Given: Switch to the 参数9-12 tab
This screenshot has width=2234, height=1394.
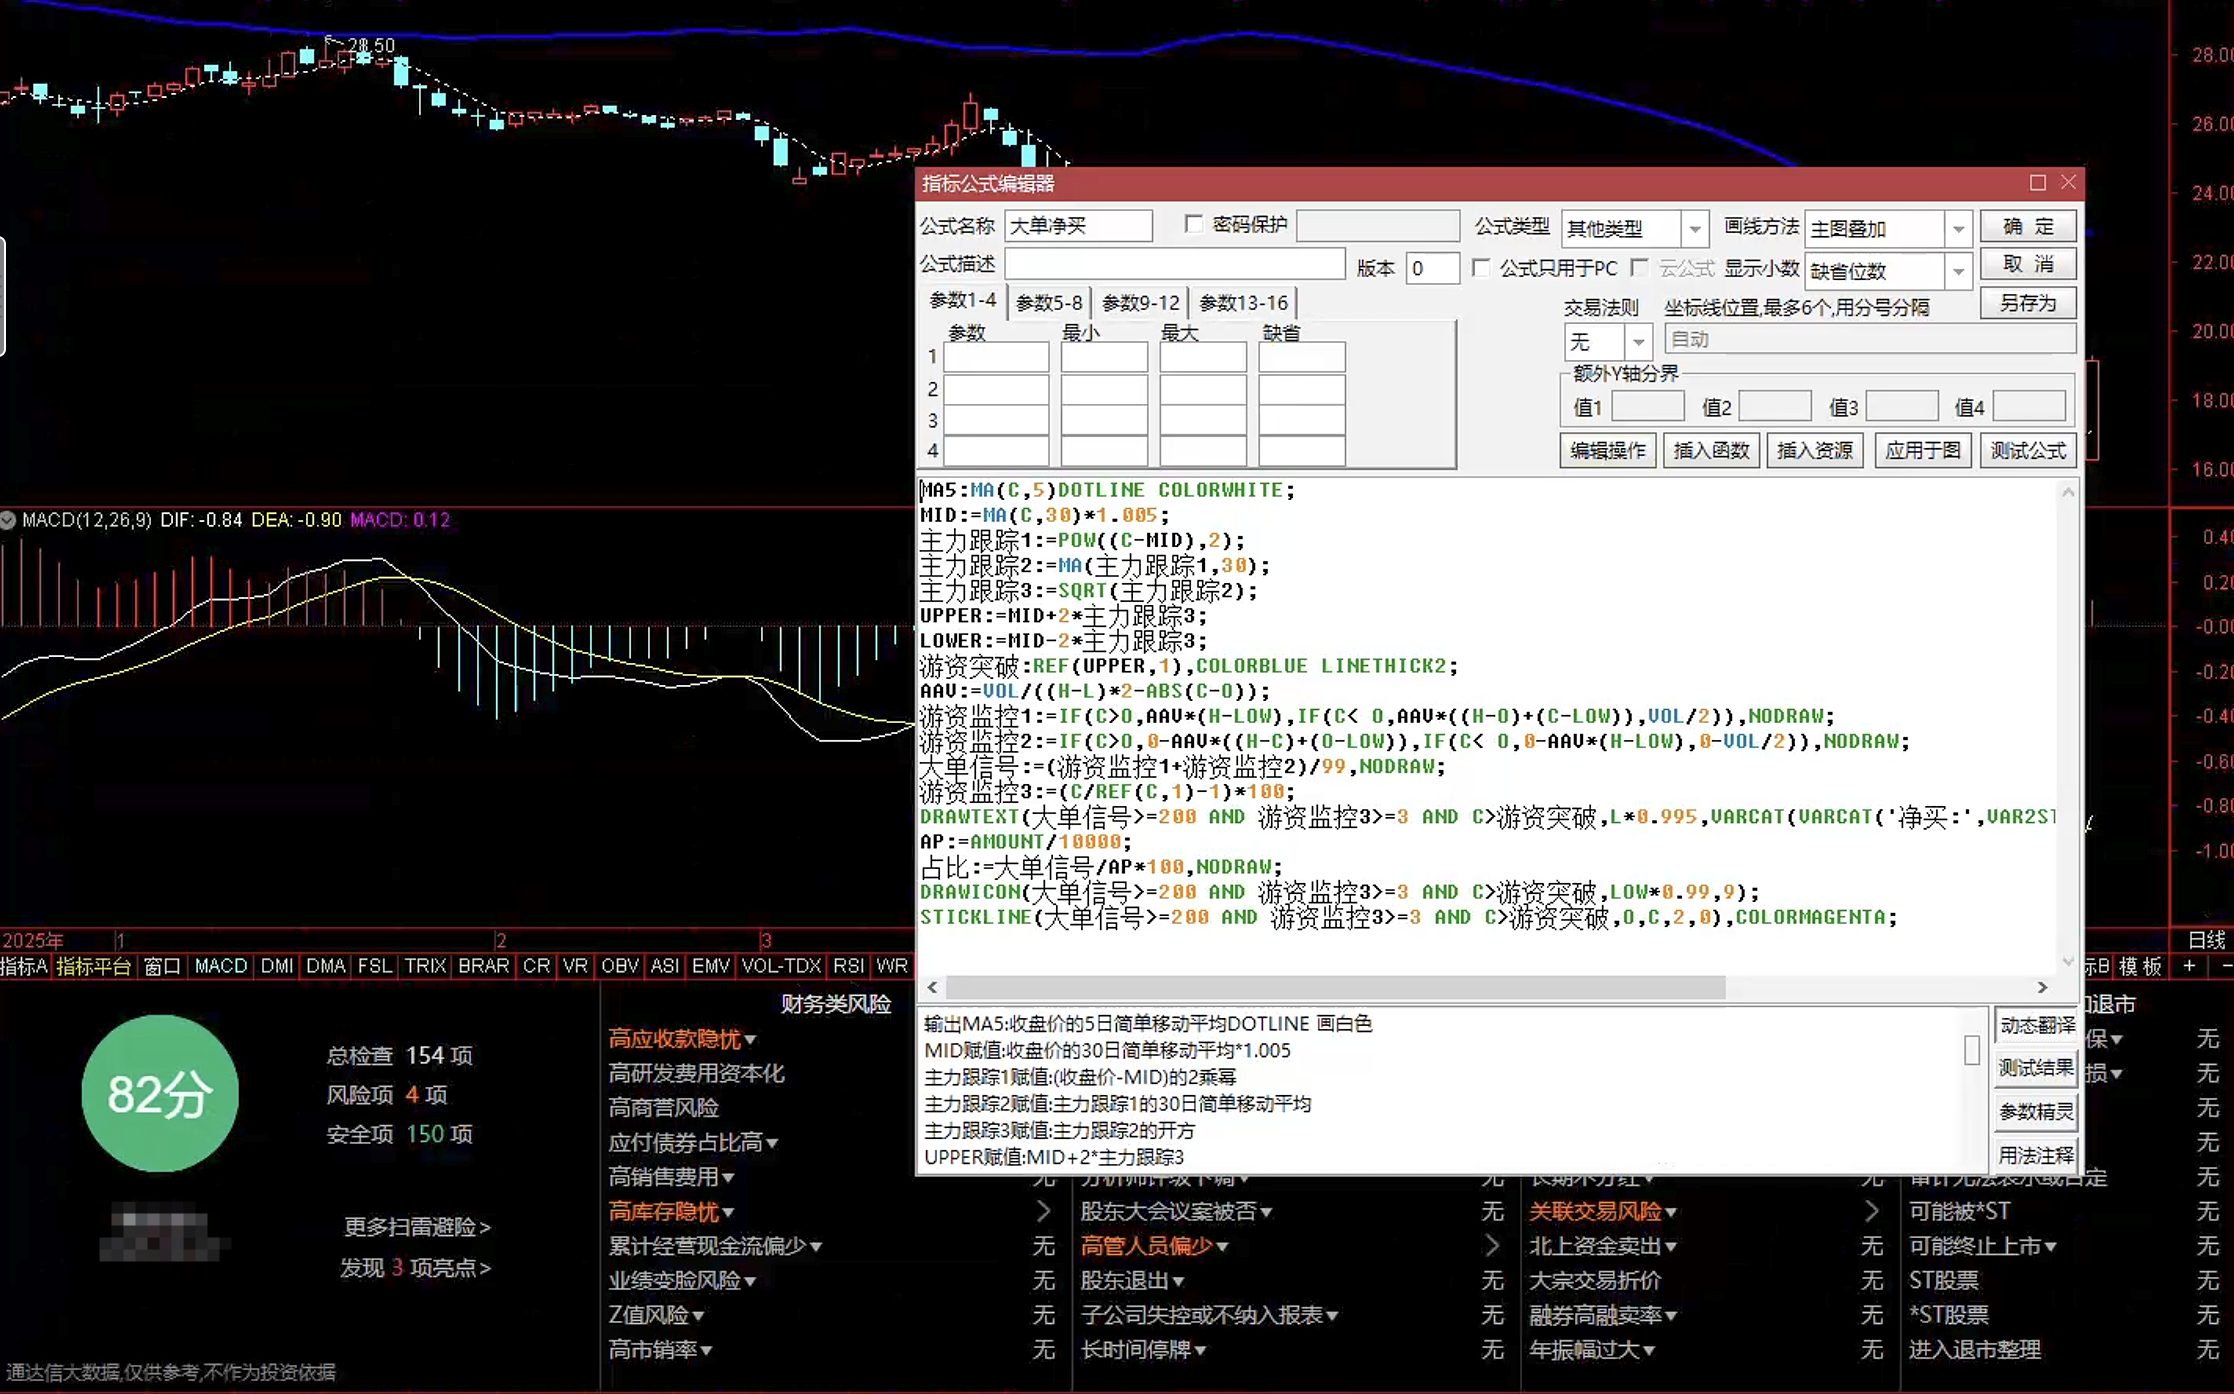Looking at the screenshot, I should (1141, 302).
